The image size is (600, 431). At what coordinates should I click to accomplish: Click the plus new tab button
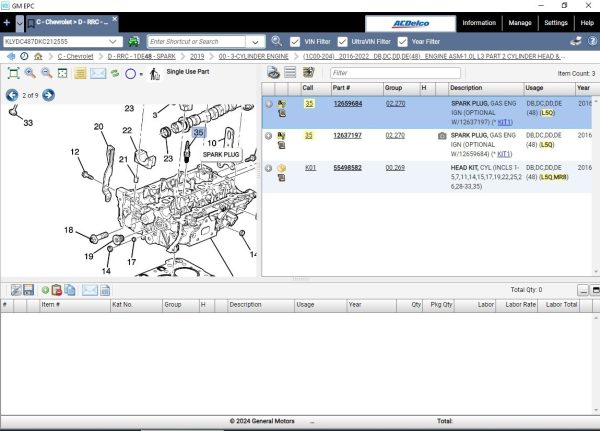click(x=7, y=23)
